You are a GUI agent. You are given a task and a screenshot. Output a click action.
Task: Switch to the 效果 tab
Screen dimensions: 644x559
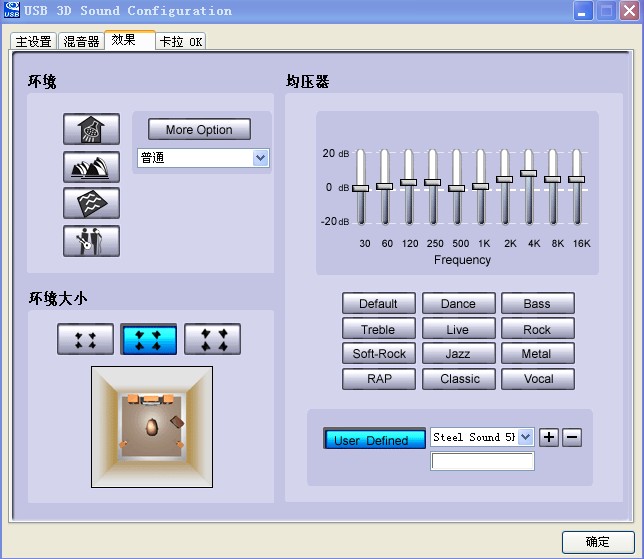point(130,40)
